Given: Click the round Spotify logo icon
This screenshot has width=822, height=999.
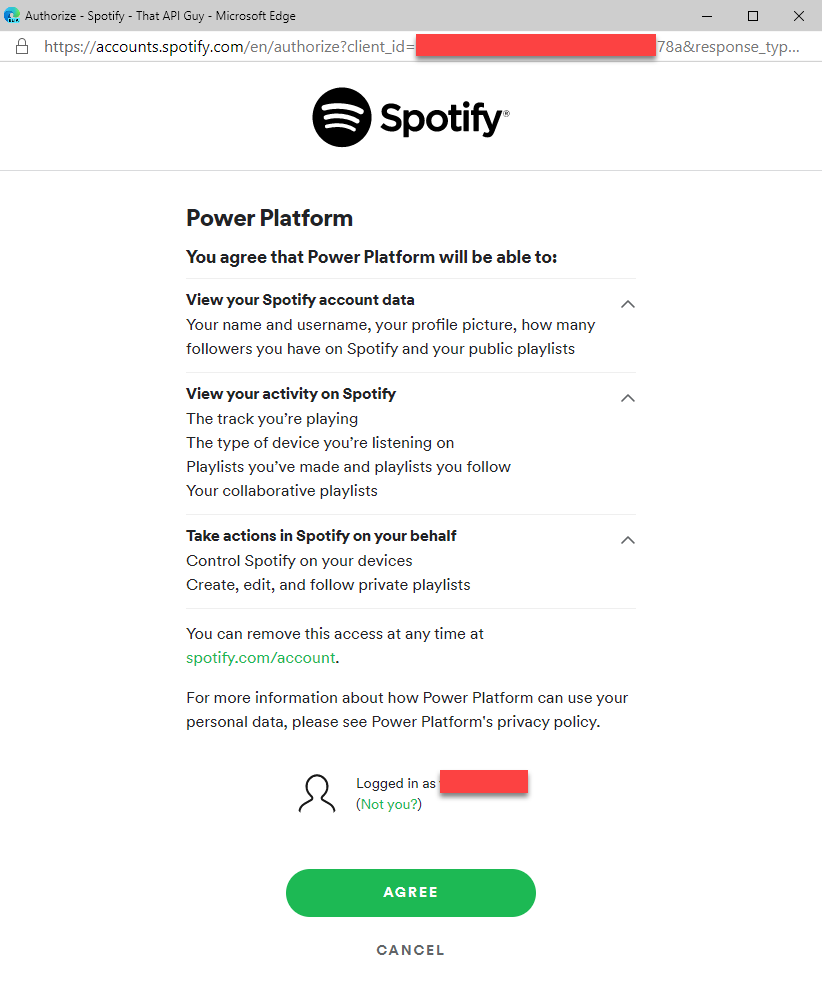Looking at the screenshot, I should coord(342,117).
